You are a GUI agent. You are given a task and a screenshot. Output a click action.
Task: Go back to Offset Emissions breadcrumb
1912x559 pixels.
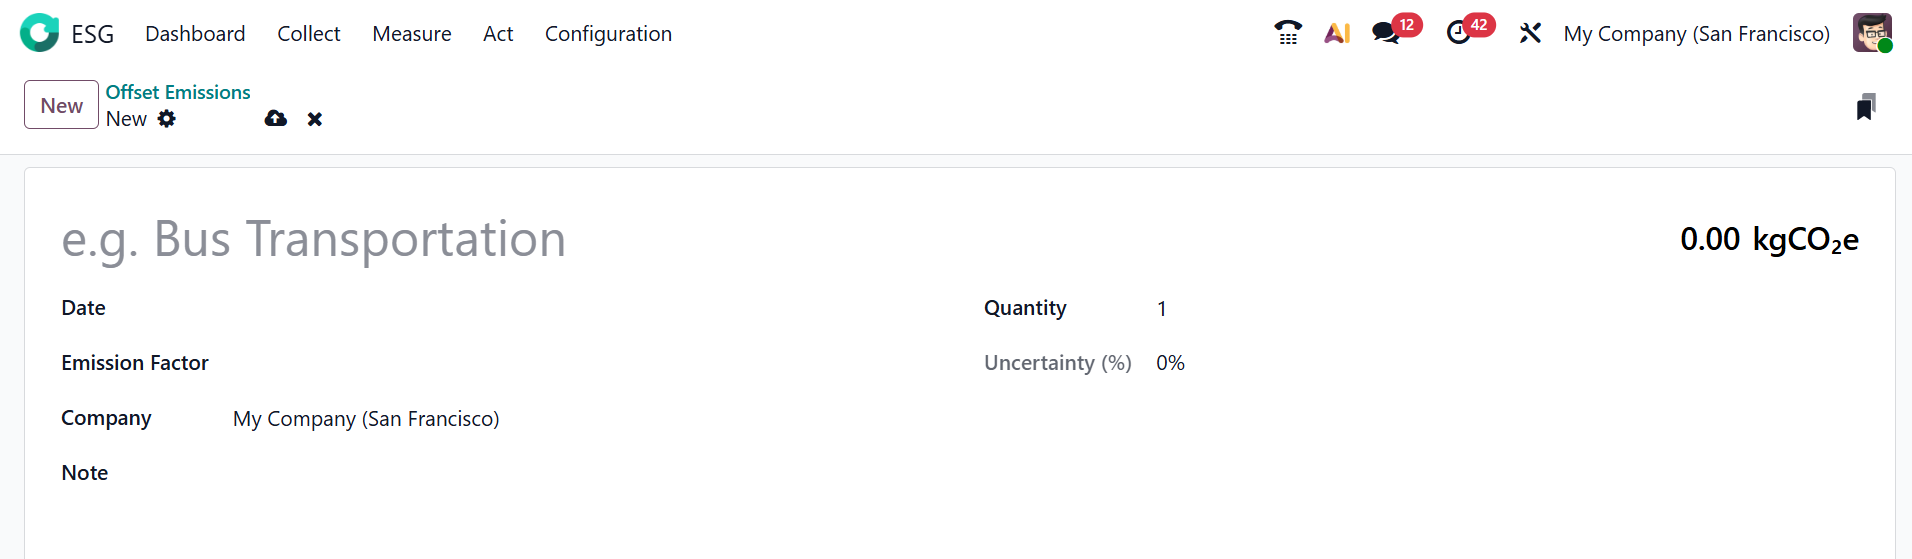[x=178, y=92]
